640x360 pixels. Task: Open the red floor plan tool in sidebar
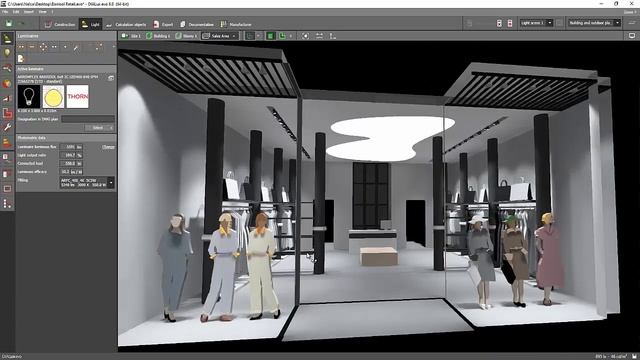click(7, 113)
